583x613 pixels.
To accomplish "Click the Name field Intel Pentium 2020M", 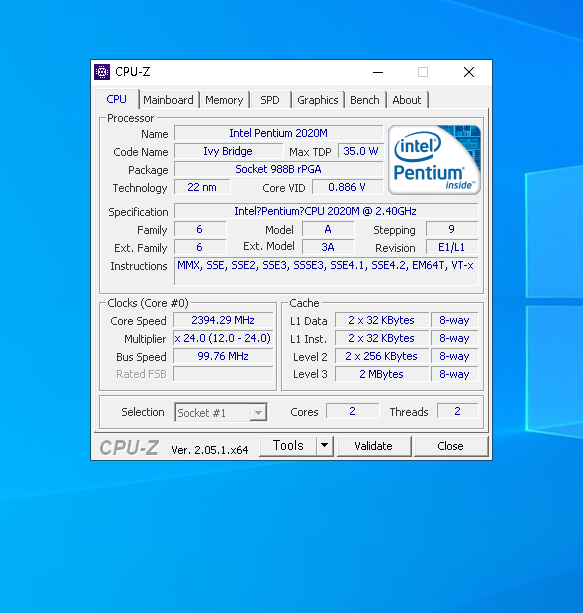I will [278, 133].
